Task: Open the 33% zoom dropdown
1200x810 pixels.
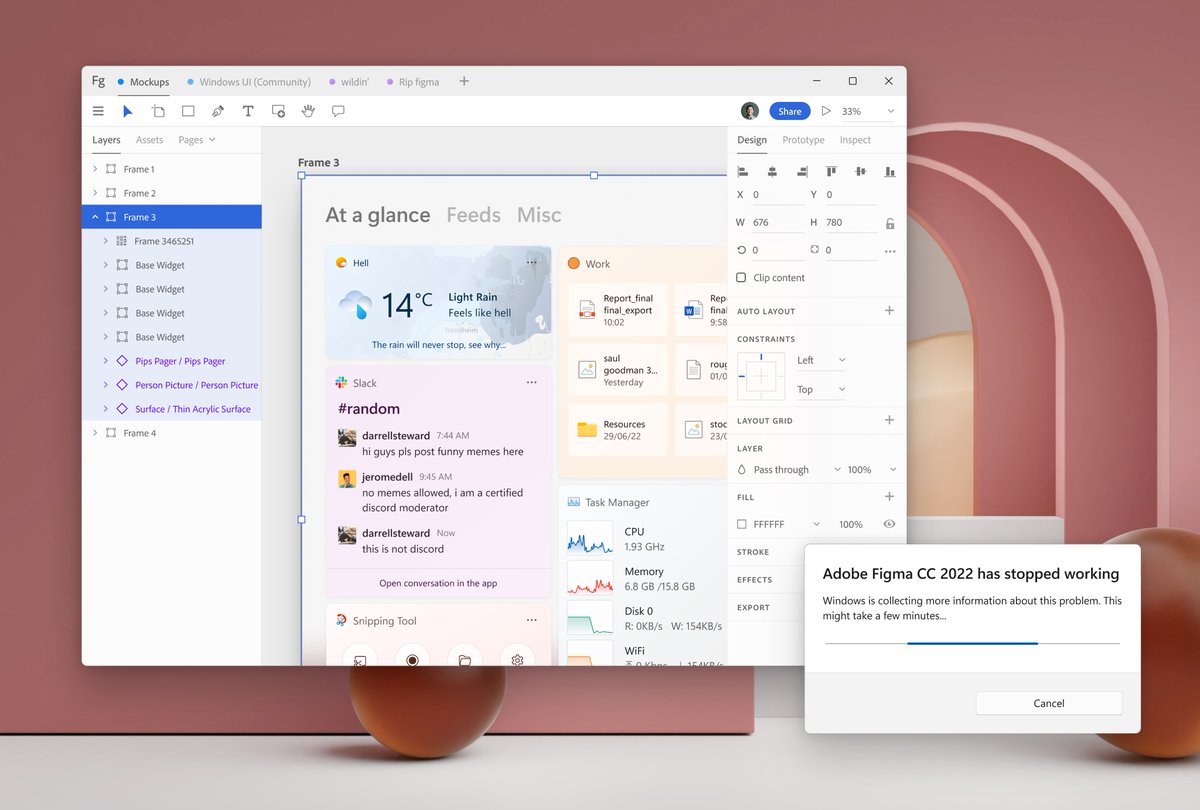Action: [x=868, y=111]
